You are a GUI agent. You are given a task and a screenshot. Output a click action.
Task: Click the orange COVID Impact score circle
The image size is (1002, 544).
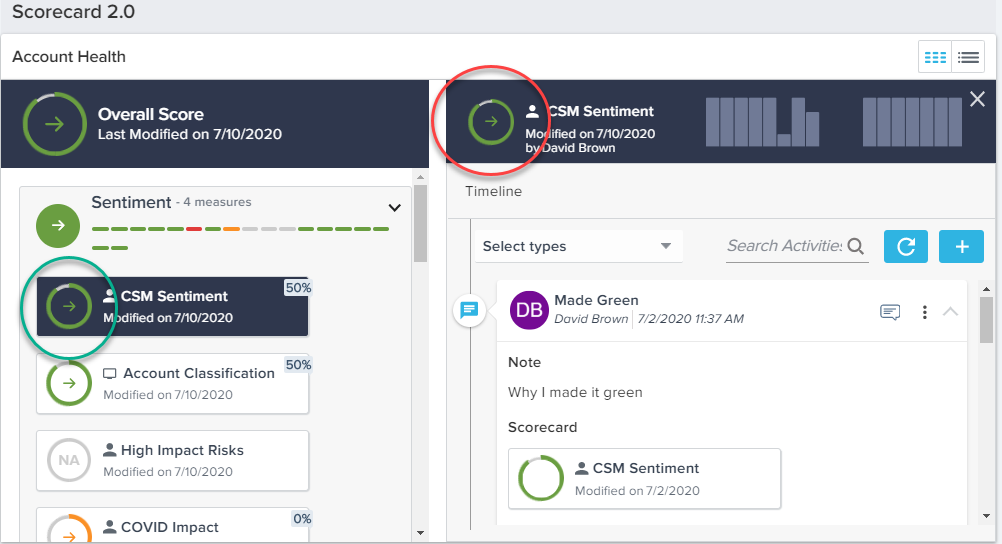[x=69, y=529]
